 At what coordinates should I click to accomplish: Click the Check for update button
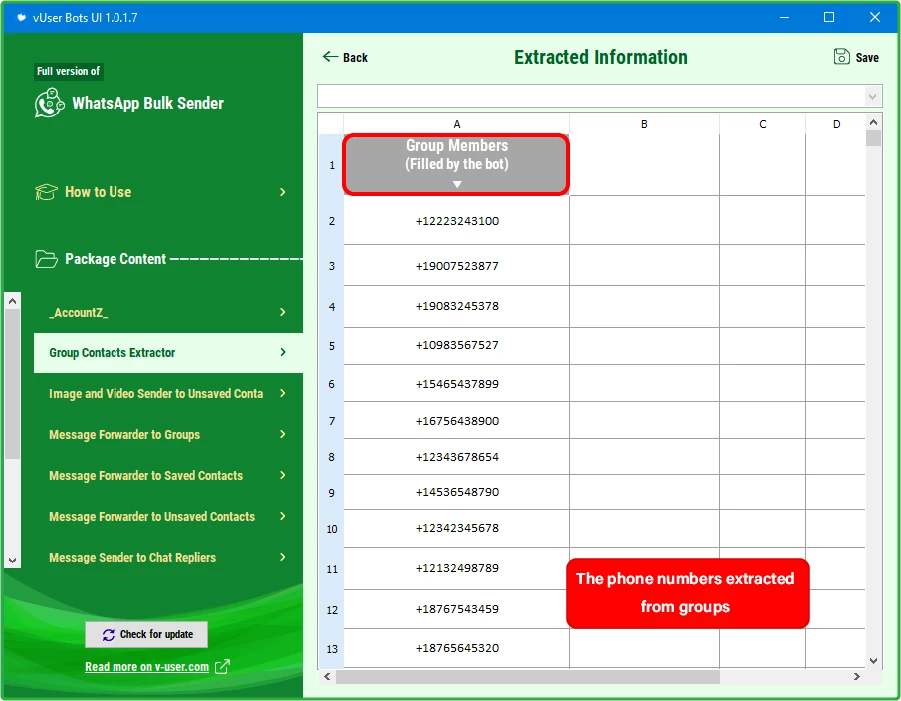click(147, 634)
